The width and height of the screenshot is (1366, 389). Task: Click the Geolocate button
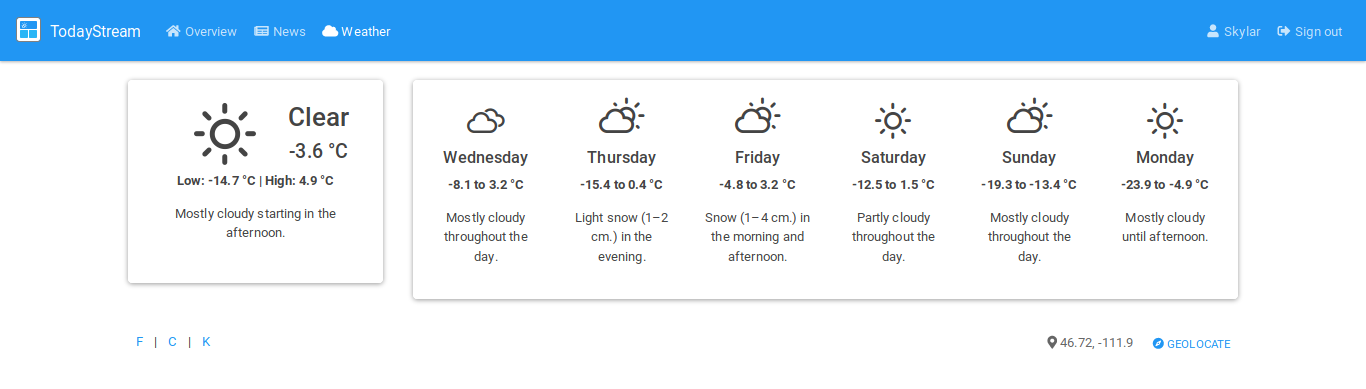pos(1191,344)
